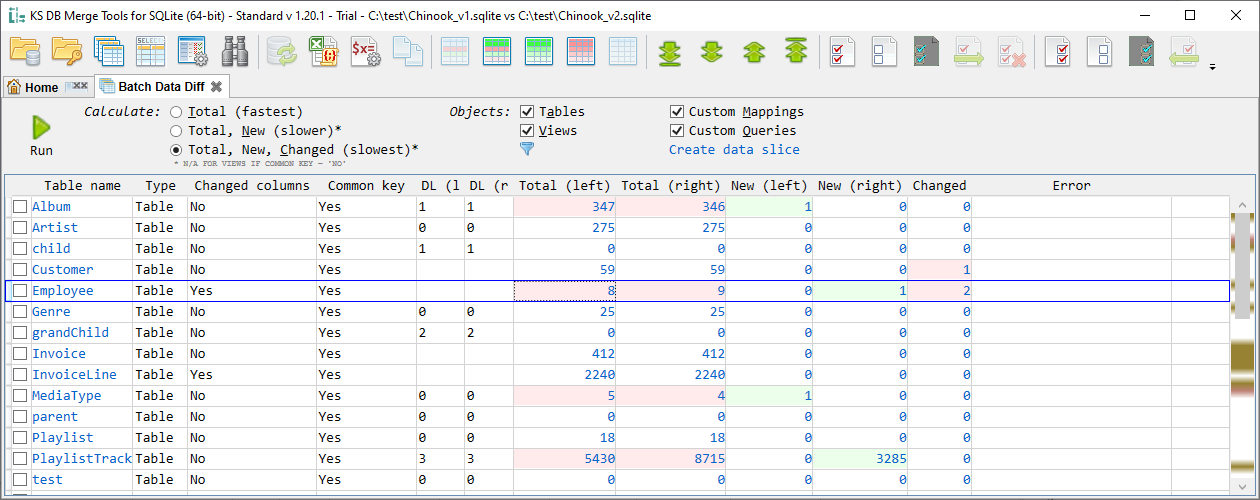Click the dark inverted-checks icon beside right-arrow merge
Viewport: 1260px width, 500px height.
pos(926,51)
